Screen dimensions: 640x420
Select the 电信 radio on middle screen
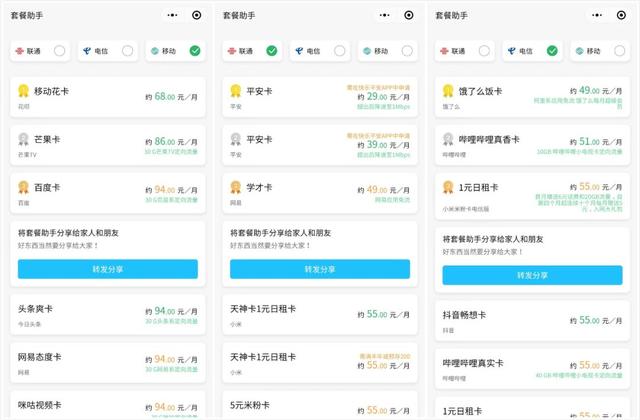pos(340,51)
